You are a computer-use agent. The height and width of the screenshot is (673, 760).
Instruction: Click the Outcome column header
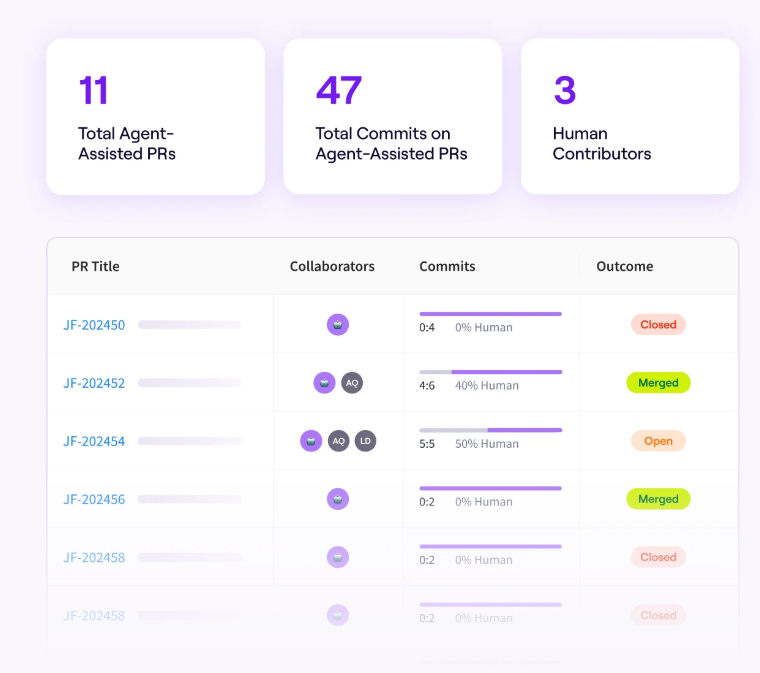(x=625, y=266)
